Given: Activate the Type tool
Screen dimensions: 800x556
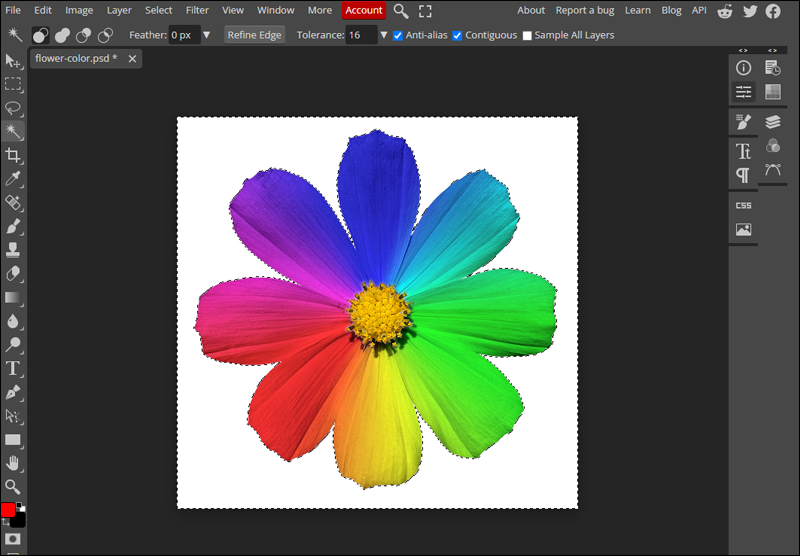Looking at the screenshot, I should (x=13, y=368).
